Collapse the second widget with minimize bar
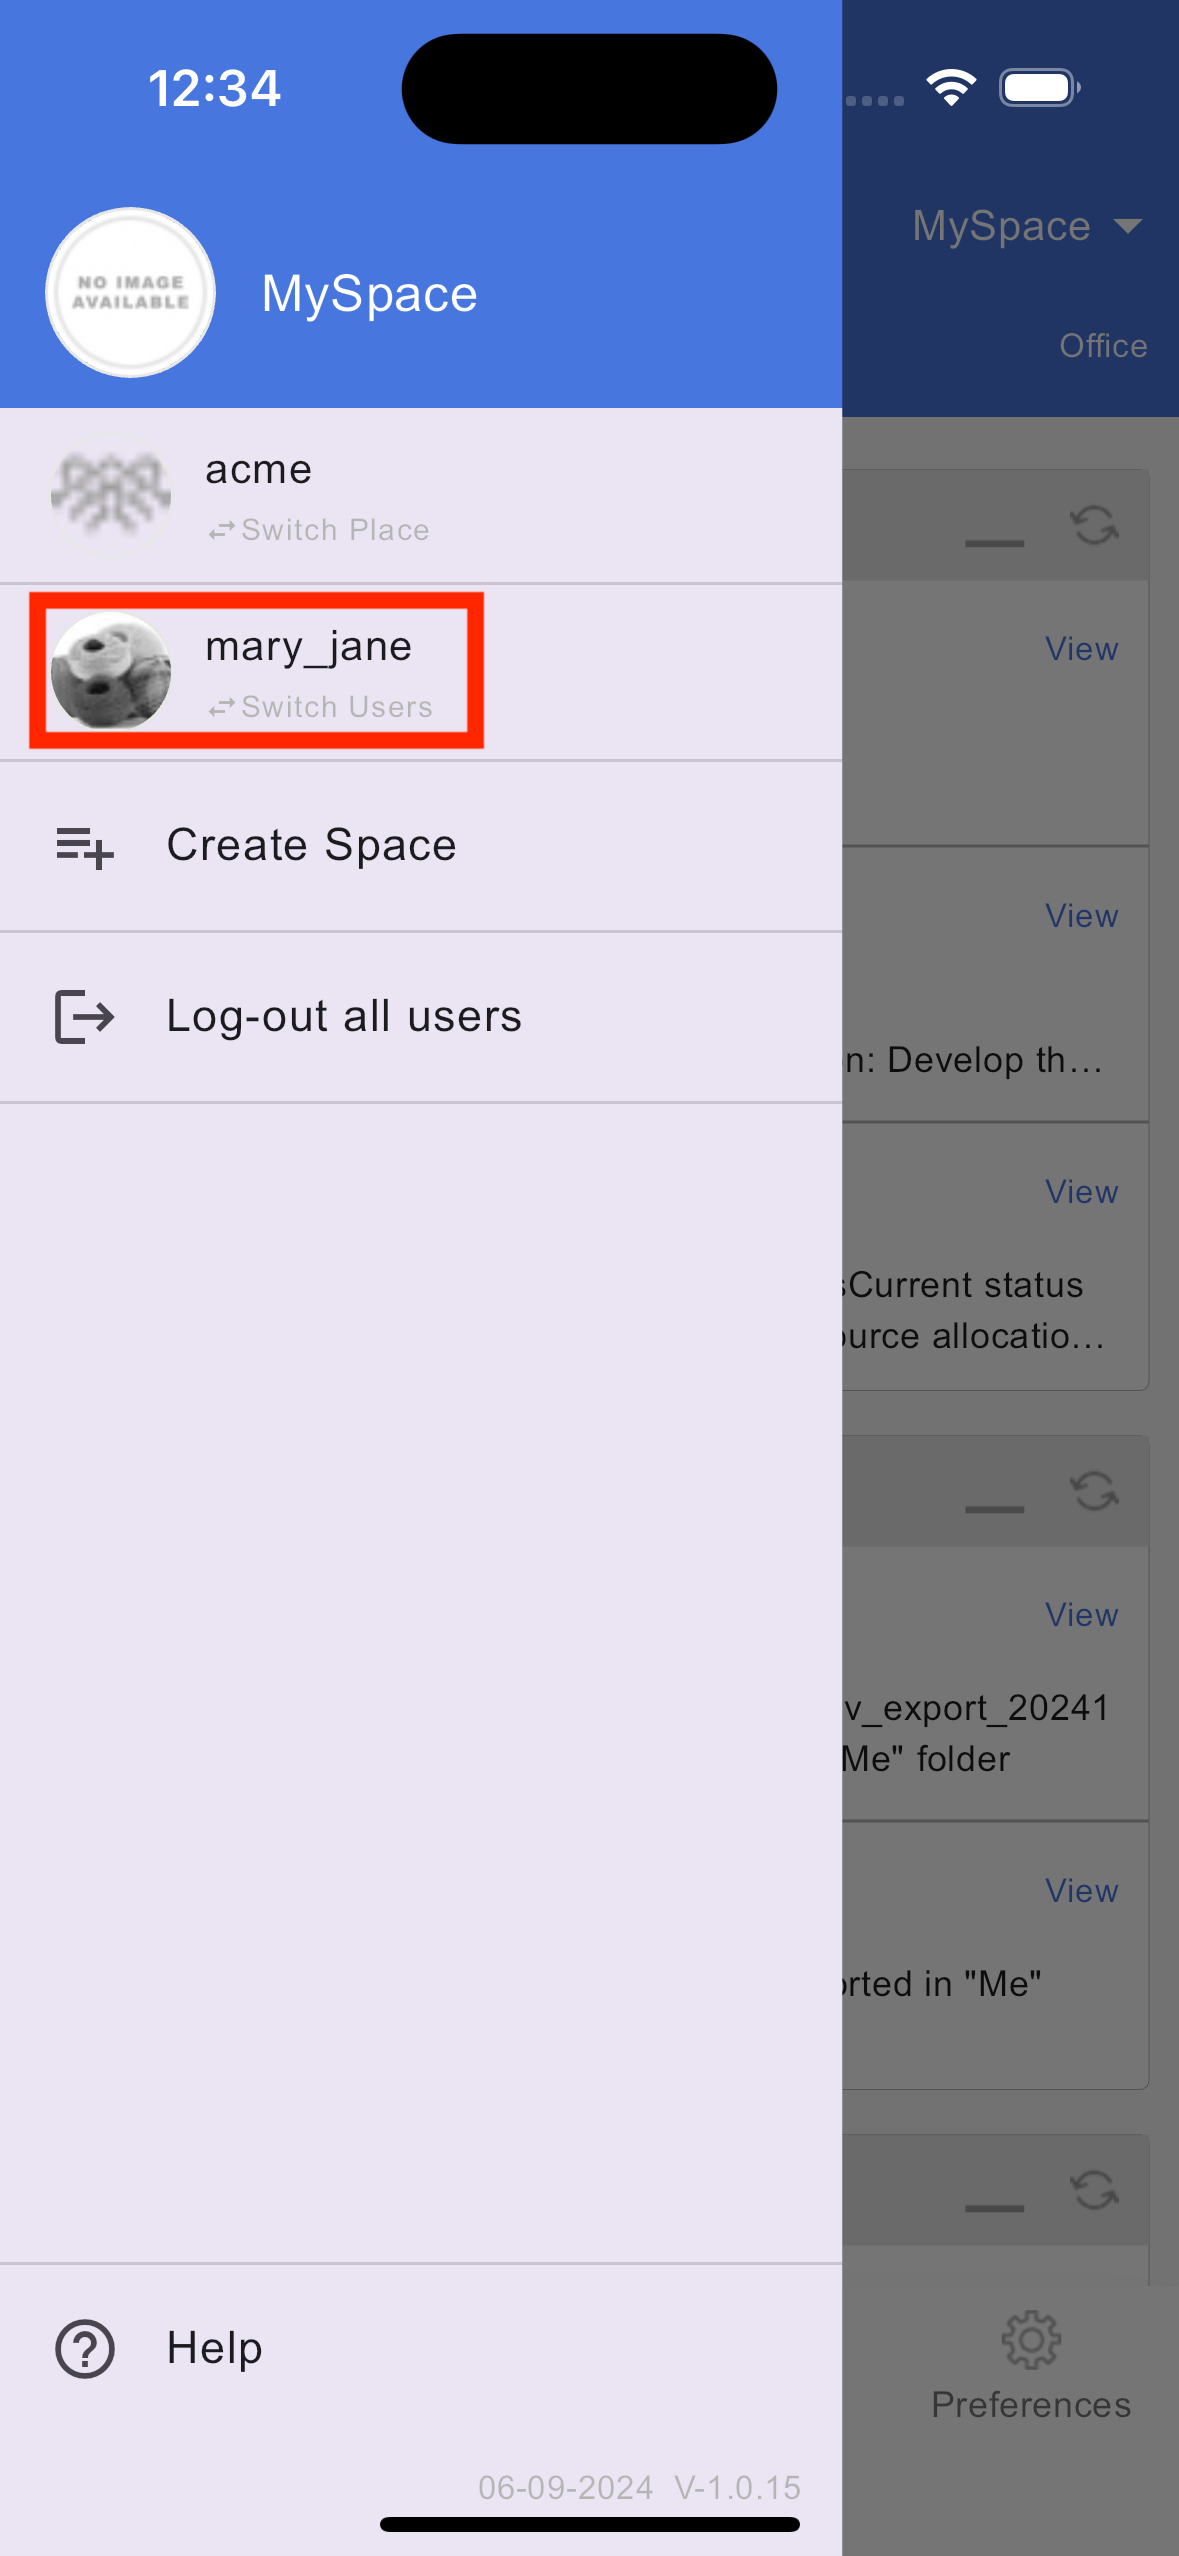The width and height of the screenshot is (1179, 2556). (994, 1509)
